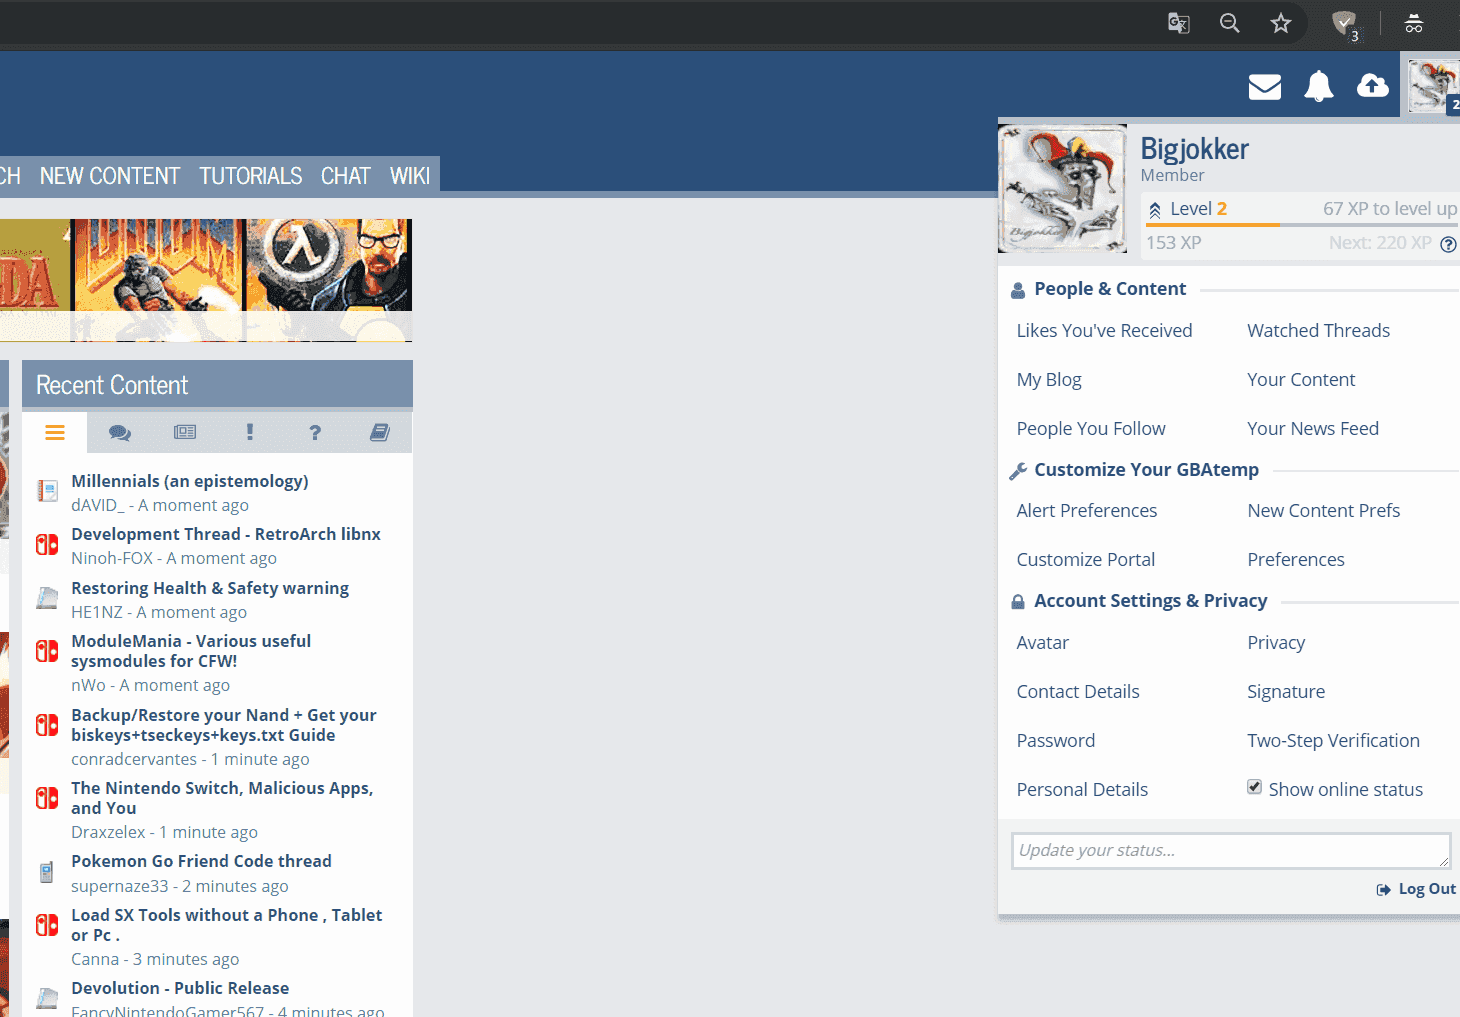1460x1017 pixels.
Task: Open the inbox envelope icon
Action: [x=1265, y=87]
